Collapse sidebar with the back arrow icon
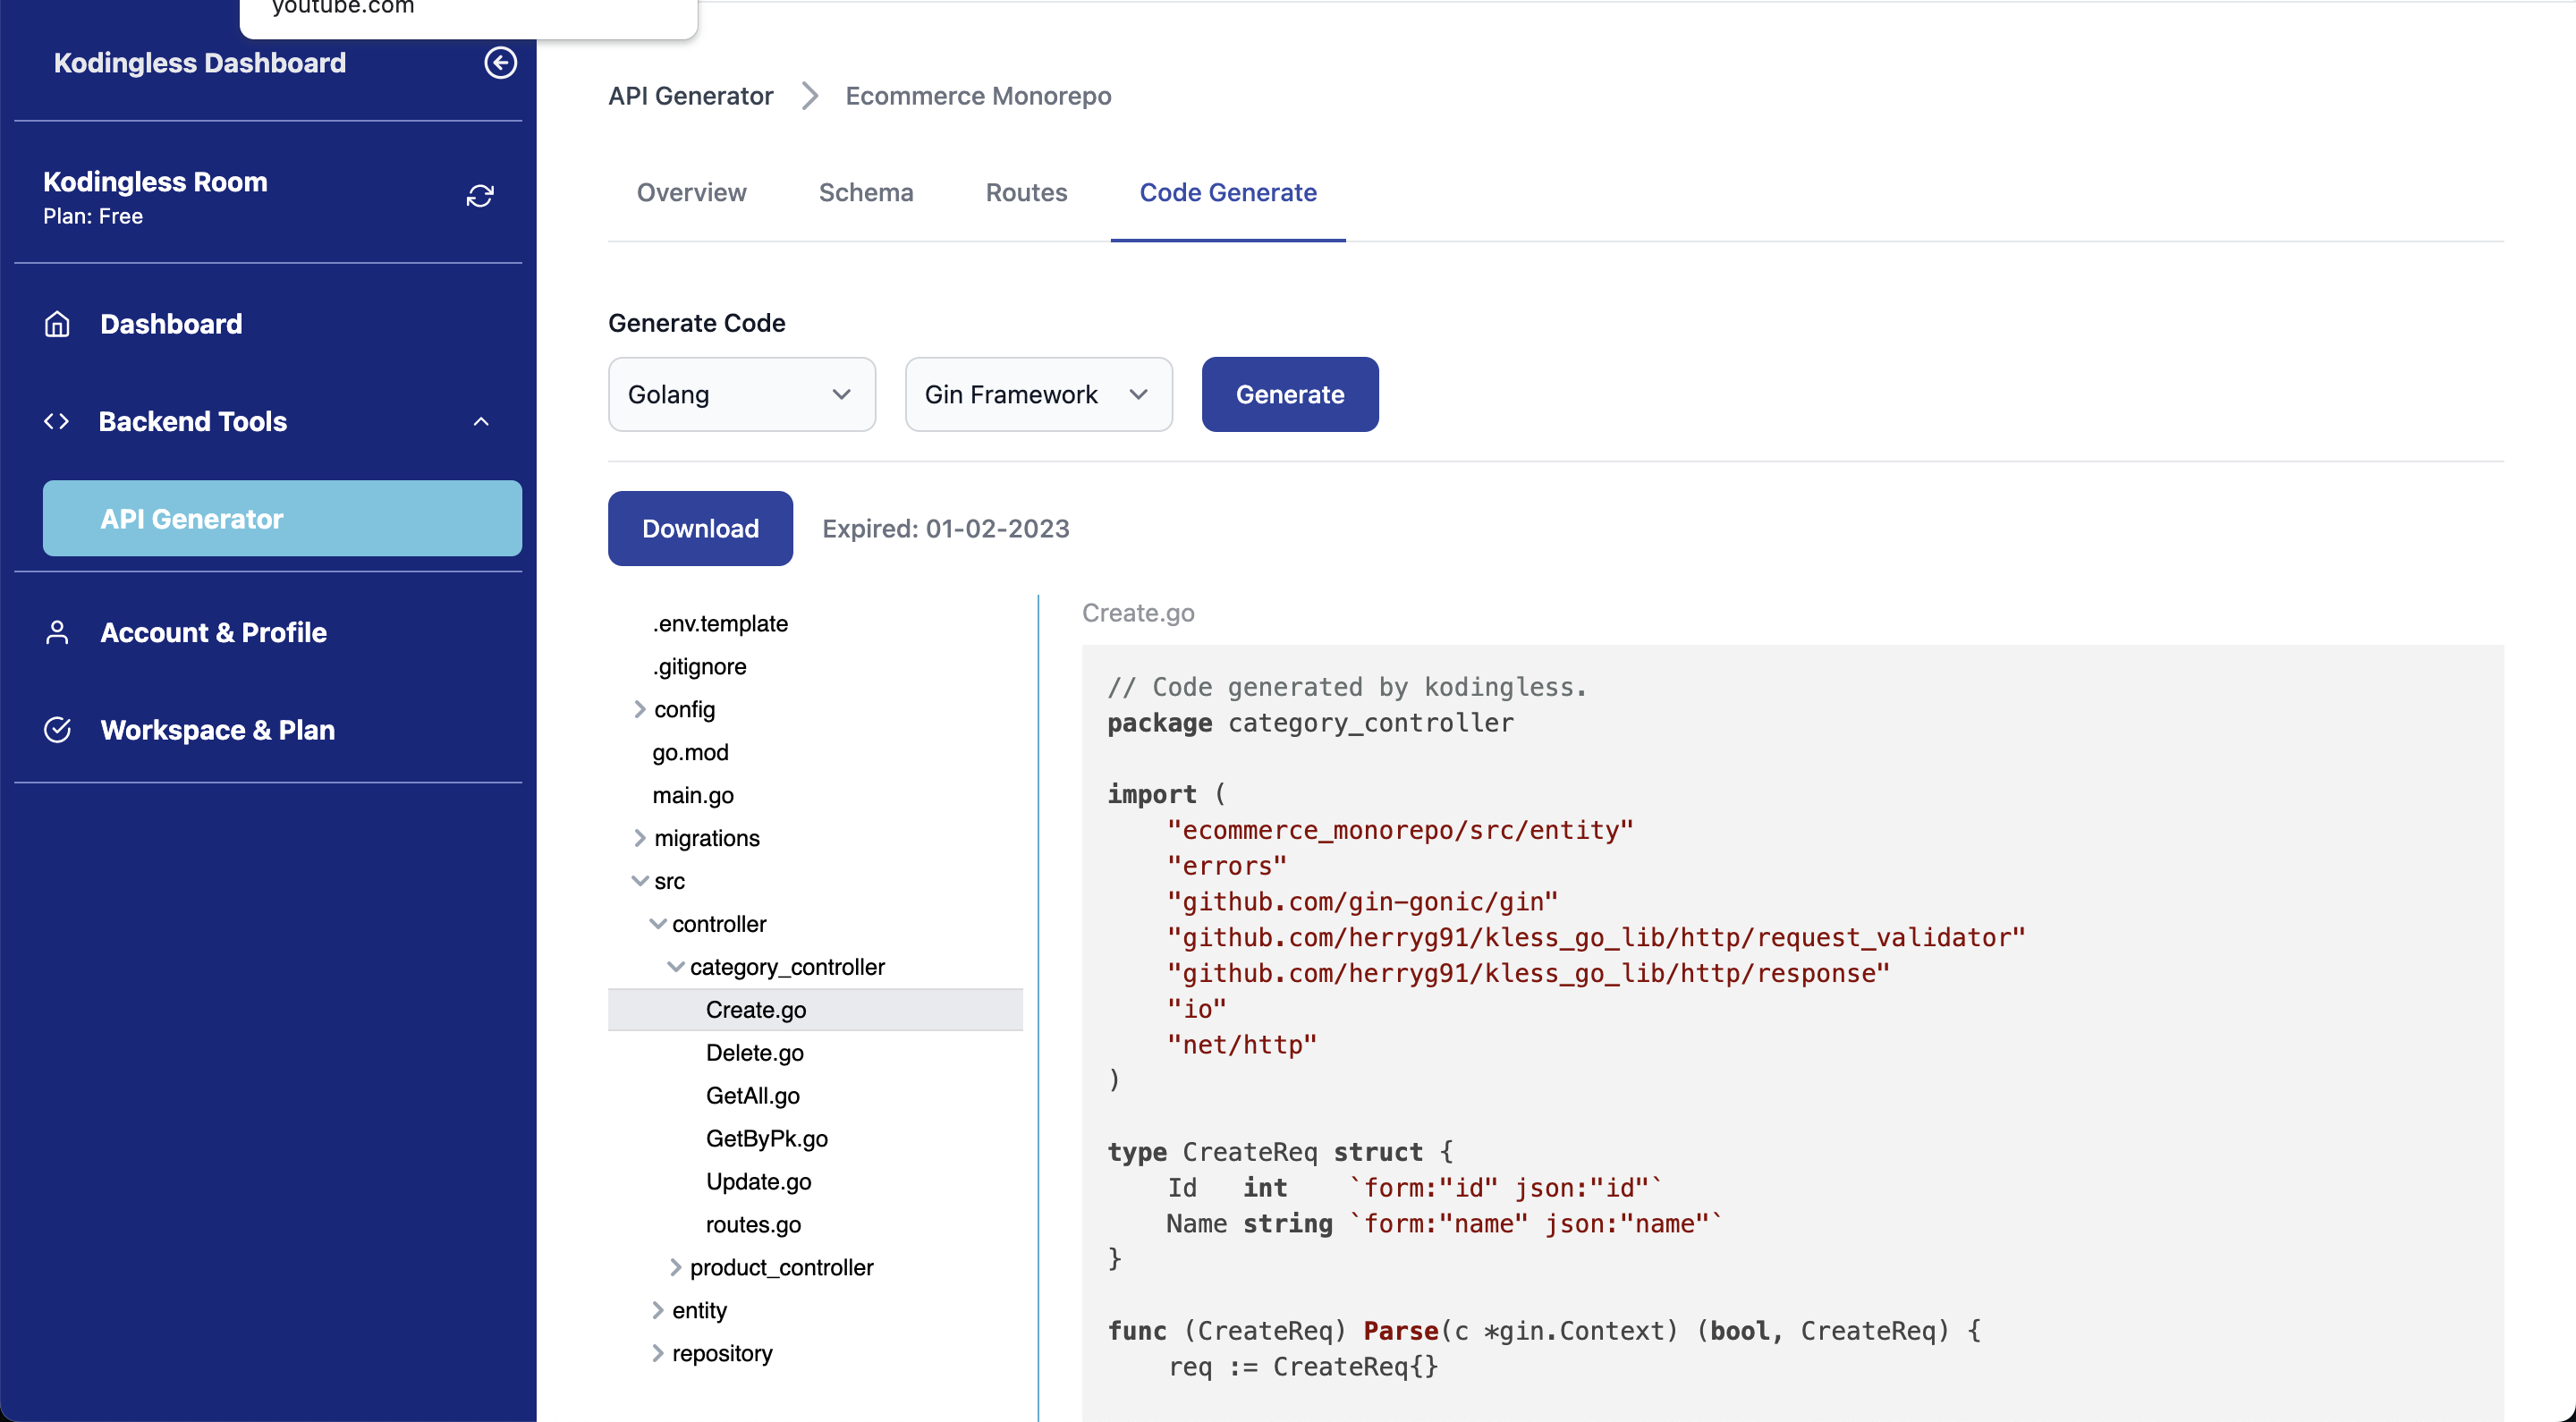 (x=500, y=63)
